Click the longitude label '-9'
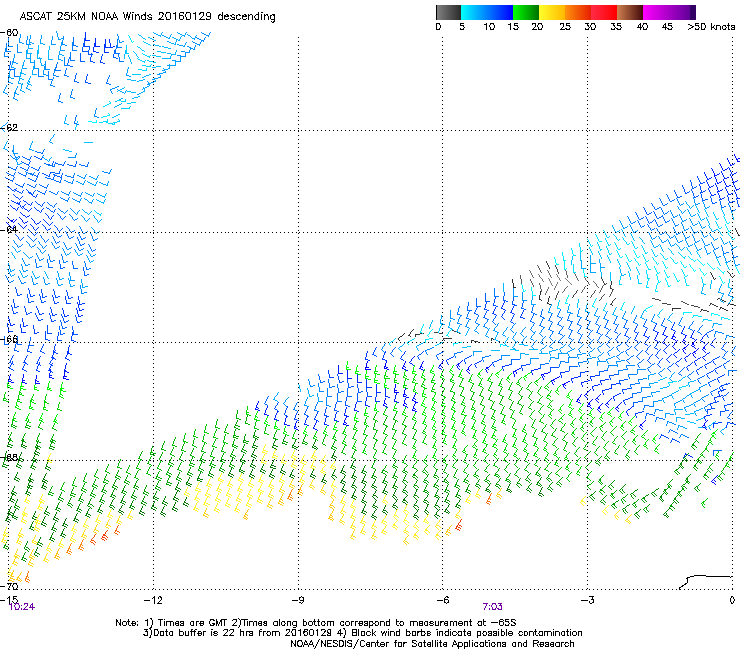Image resolution: width=740 pixels, height=650 pixels. (297, 600)
